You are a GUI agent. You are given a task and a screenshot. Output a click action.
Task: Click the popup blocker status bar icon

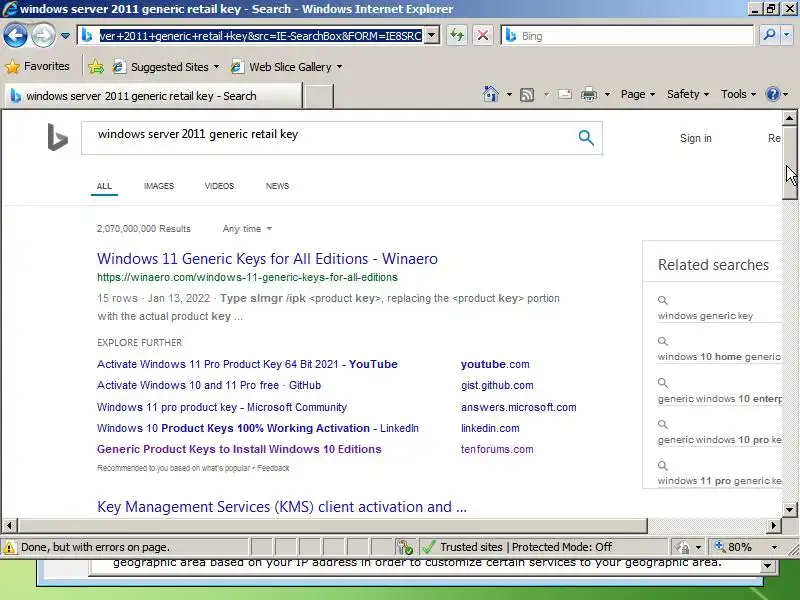click(405, 547)
